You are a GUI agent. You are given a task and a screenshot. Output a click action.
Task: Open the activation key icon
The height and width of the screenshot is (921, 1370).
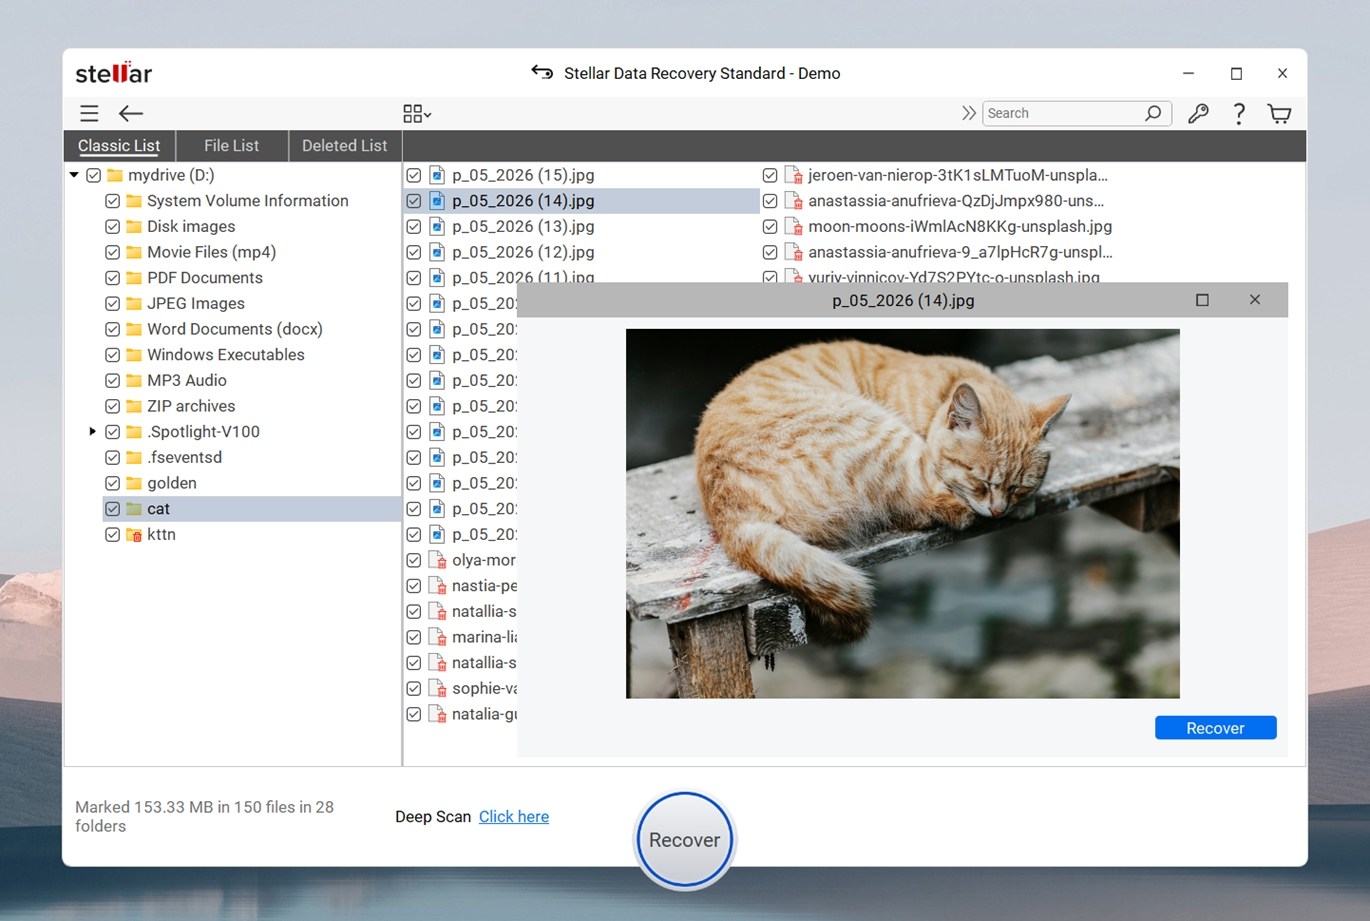pyautogui.click(x=1198, y=113)
